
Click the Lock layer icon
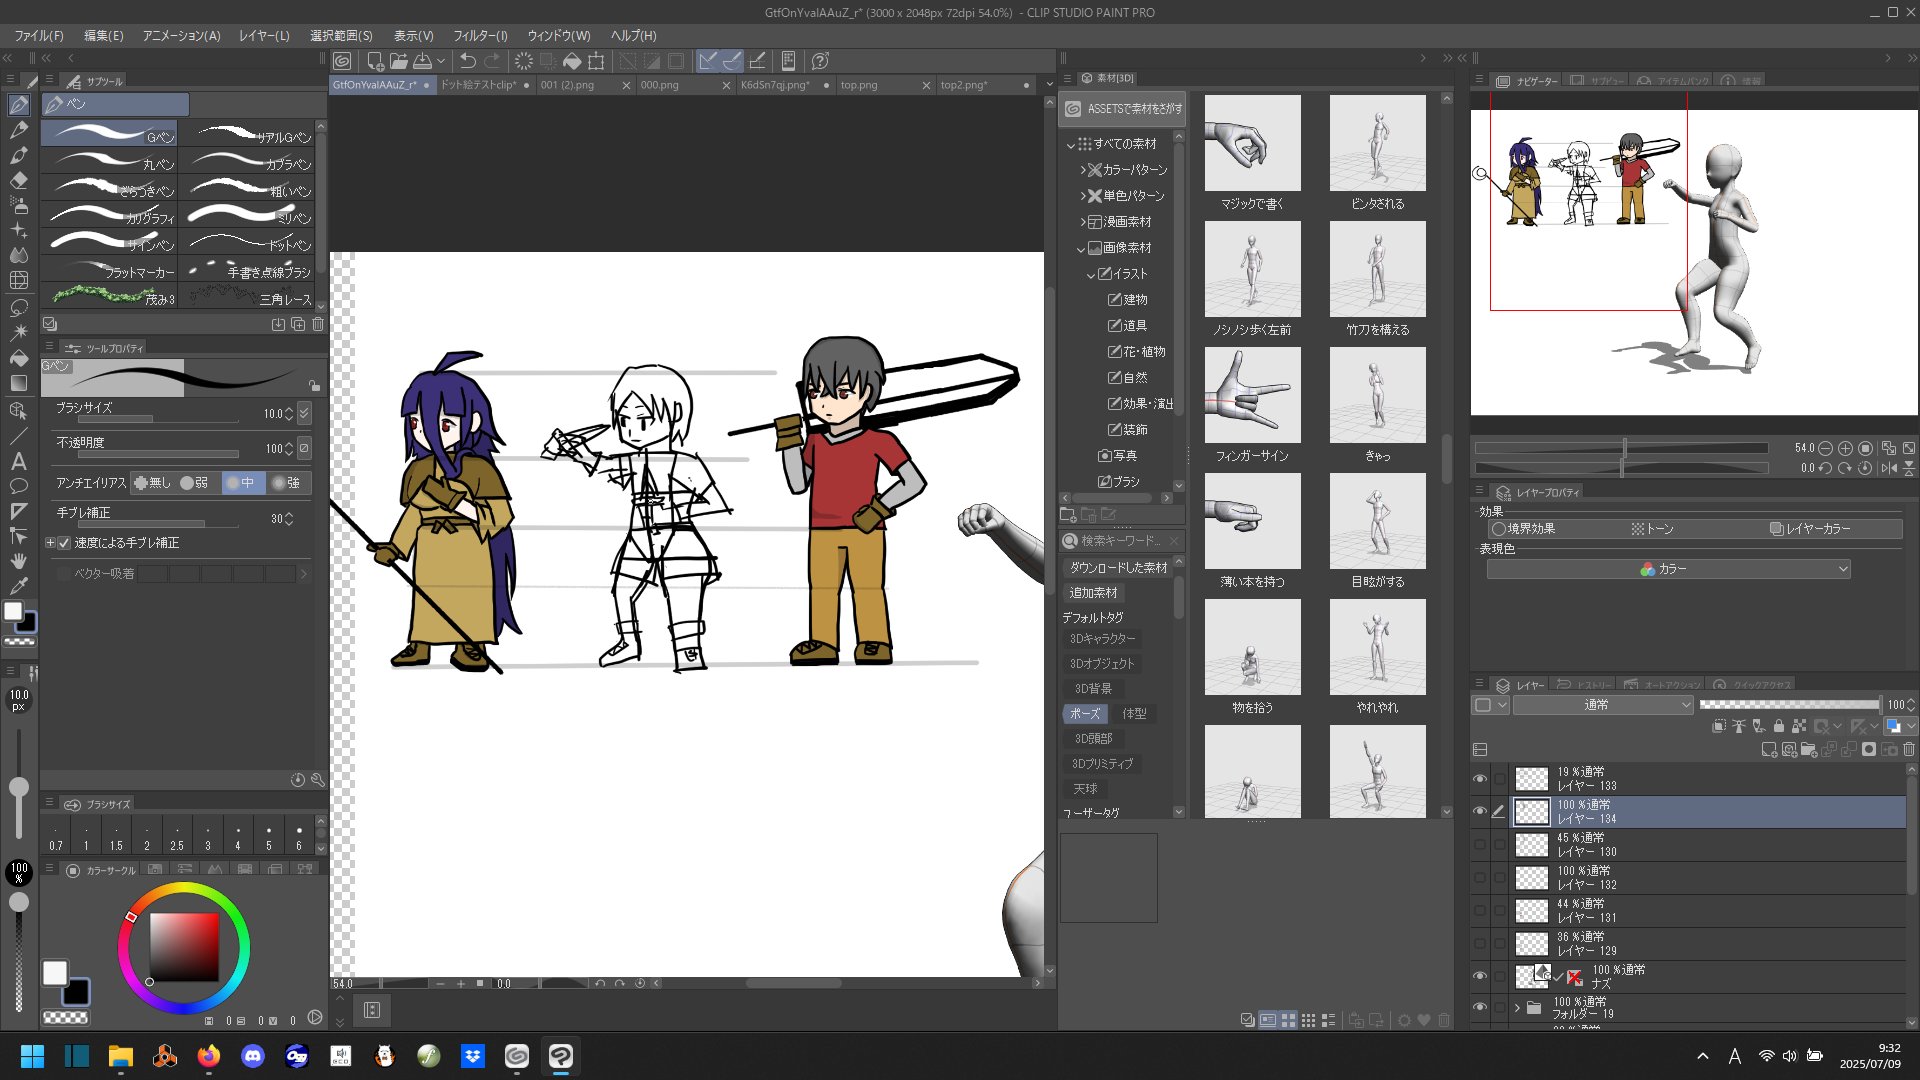(x=1778, y=726)
